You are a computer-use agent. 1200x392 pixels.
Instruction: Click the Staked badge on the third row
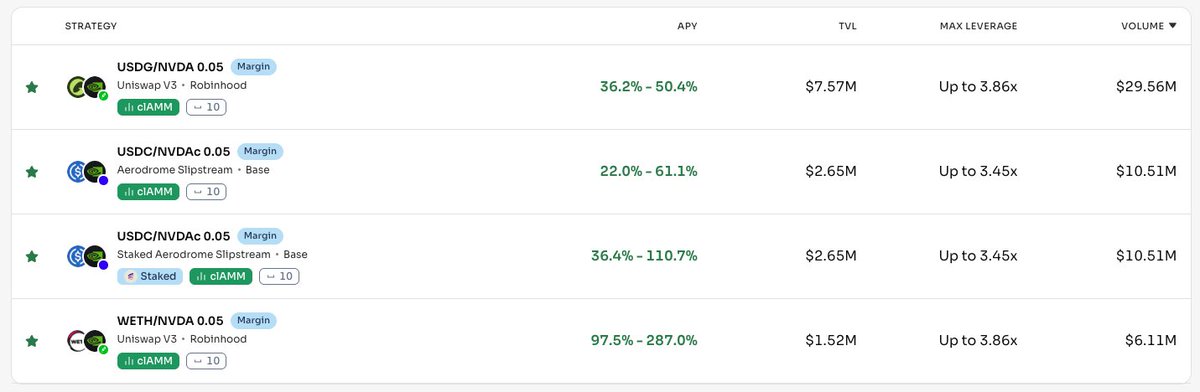[150, 276]
